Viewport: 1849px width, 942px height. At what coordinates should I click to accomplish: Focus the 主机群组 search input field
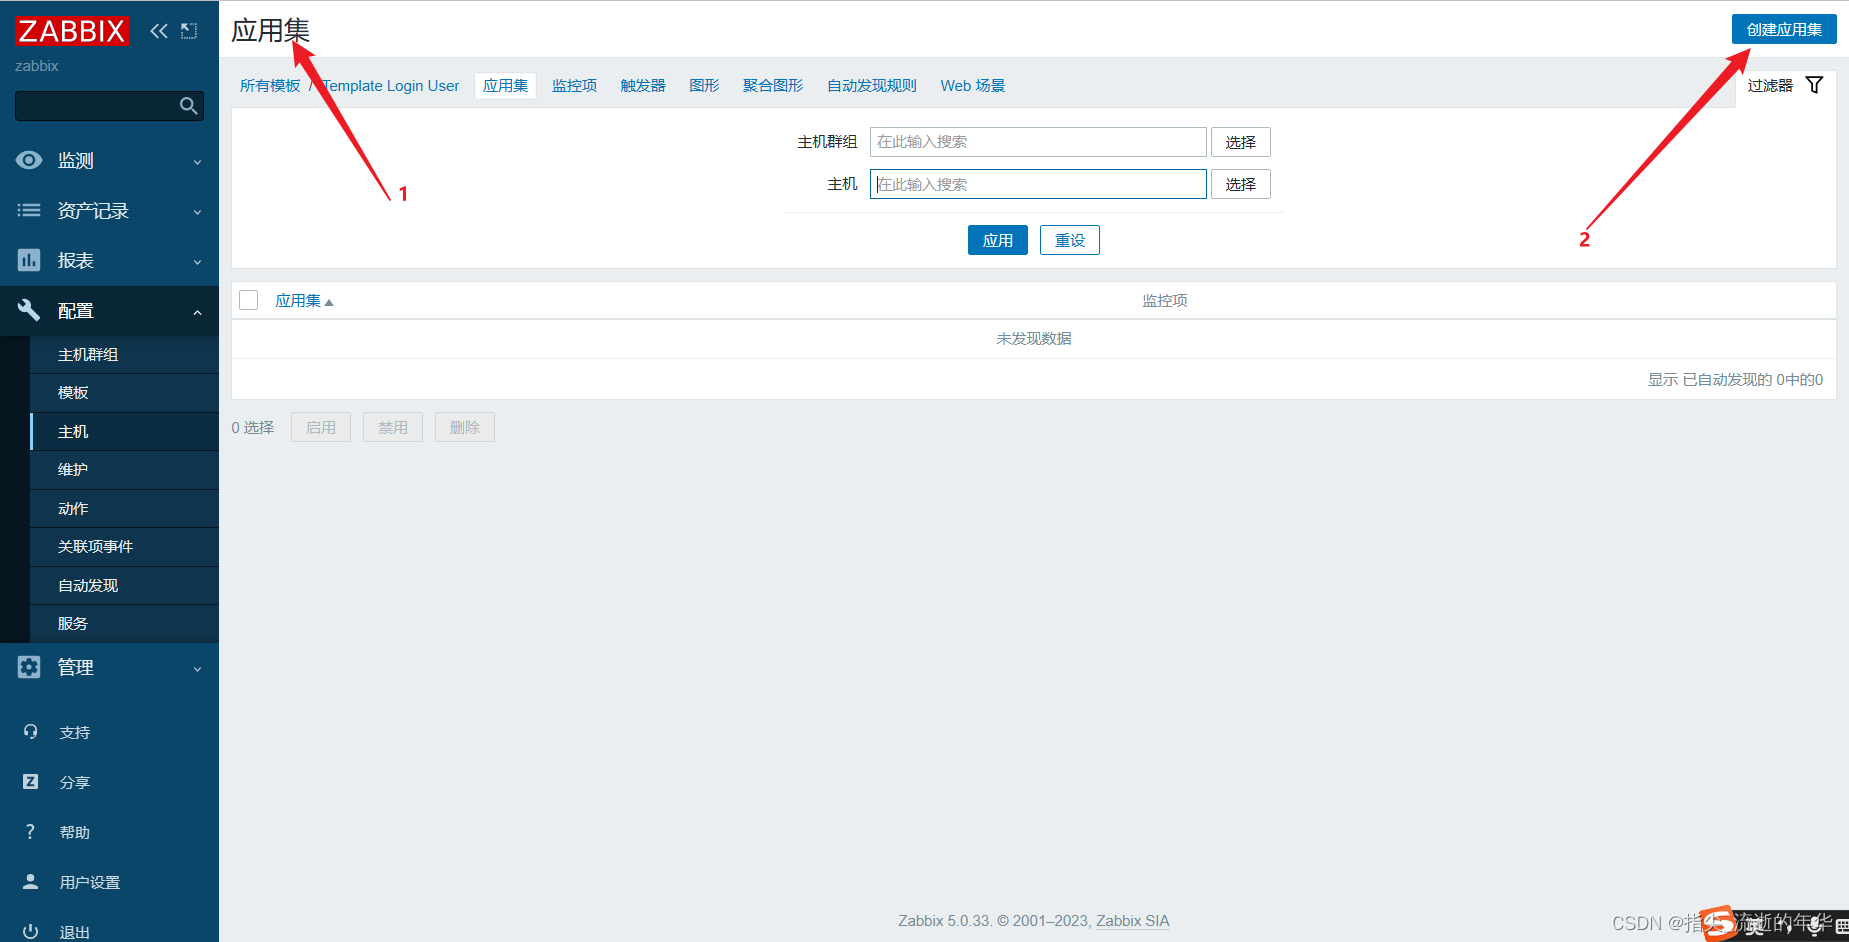[x=1038, y=142]
